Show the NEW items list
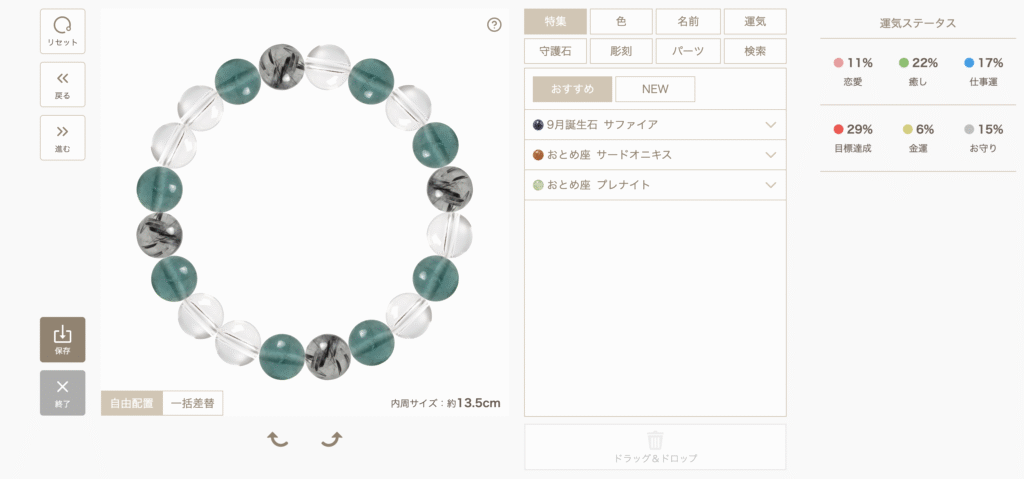Viewport: 1024px width, 479px height. (x=655, y=90)
